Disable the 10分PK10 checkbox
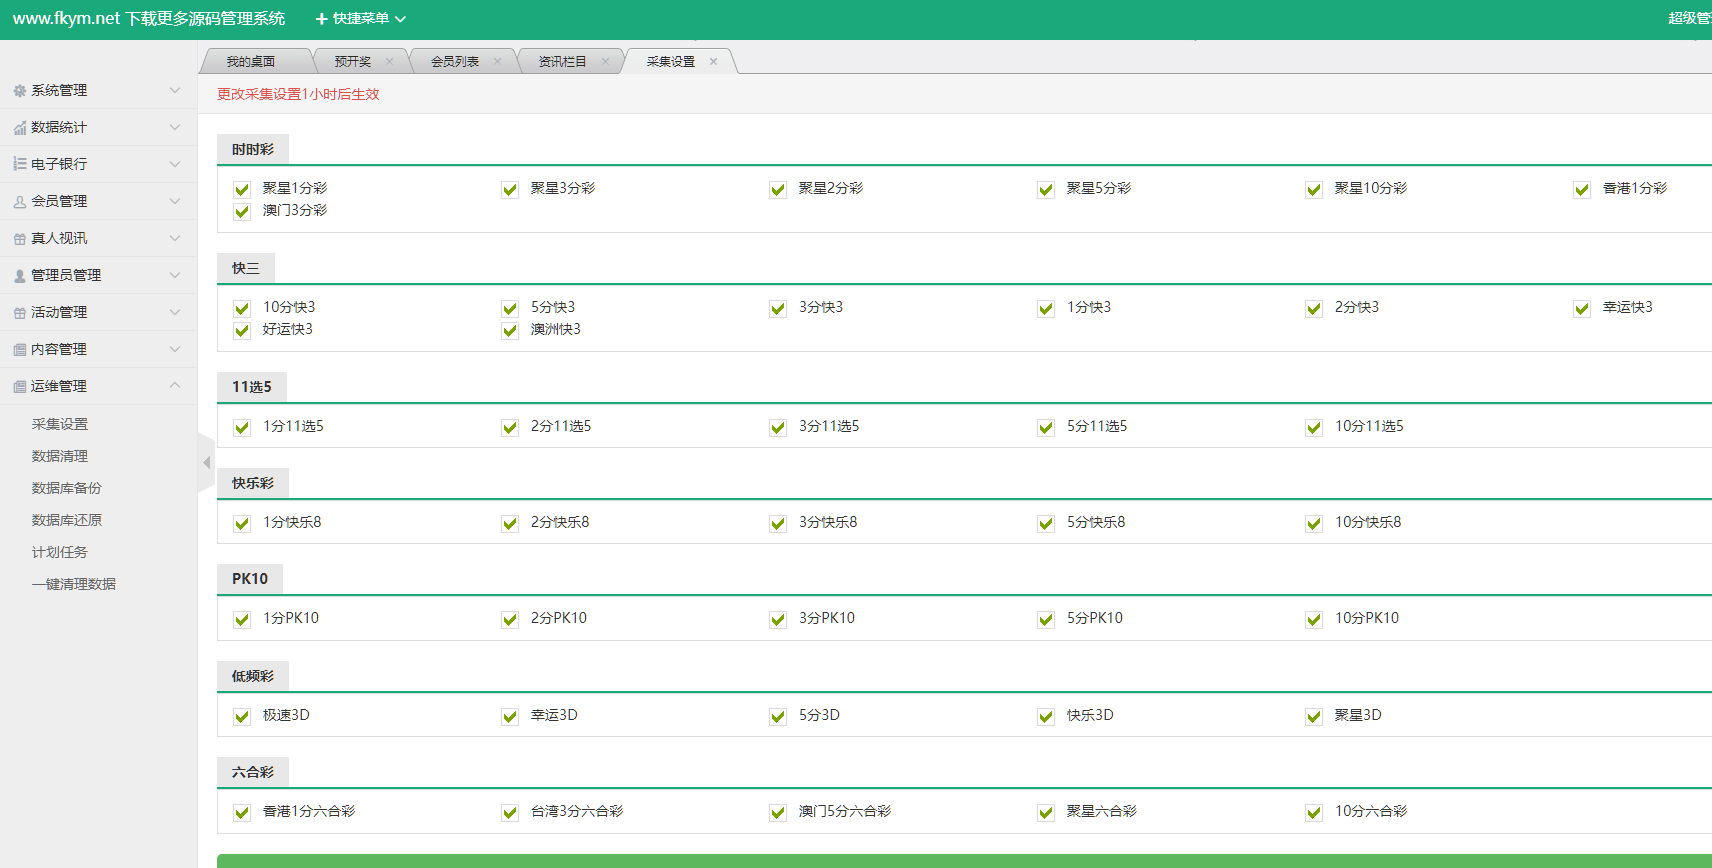The height and width of the screenshot is (868, 1712). pos(1314,619)
